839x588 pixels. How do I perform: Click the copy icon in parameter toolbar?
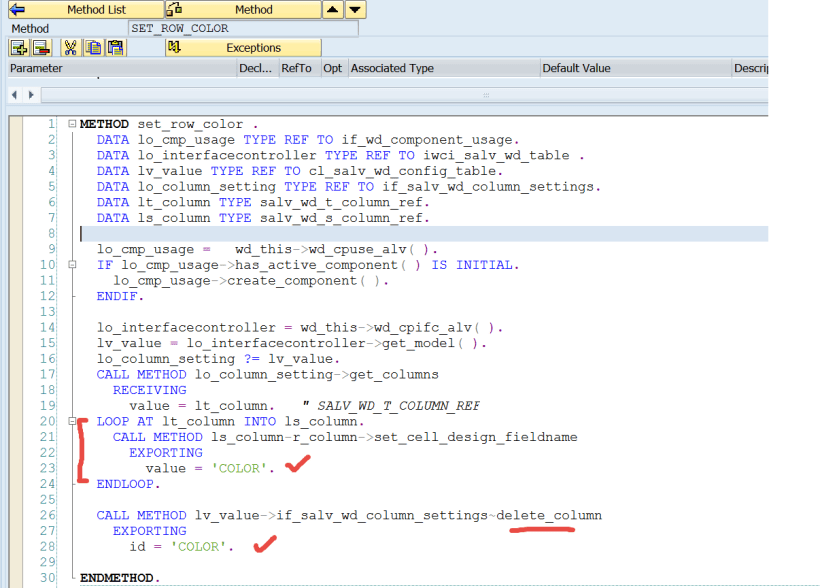93,48
